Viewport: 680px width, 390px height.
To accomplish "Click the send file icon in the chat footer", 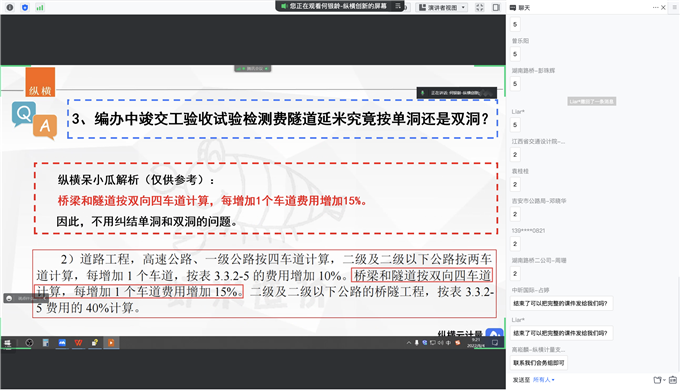I will [657, 380].
